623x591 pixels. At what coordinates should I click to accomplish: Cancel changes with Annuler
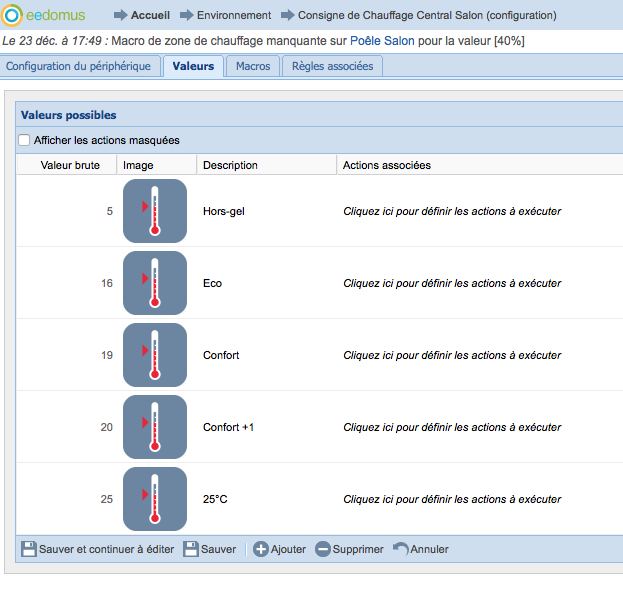420,549
